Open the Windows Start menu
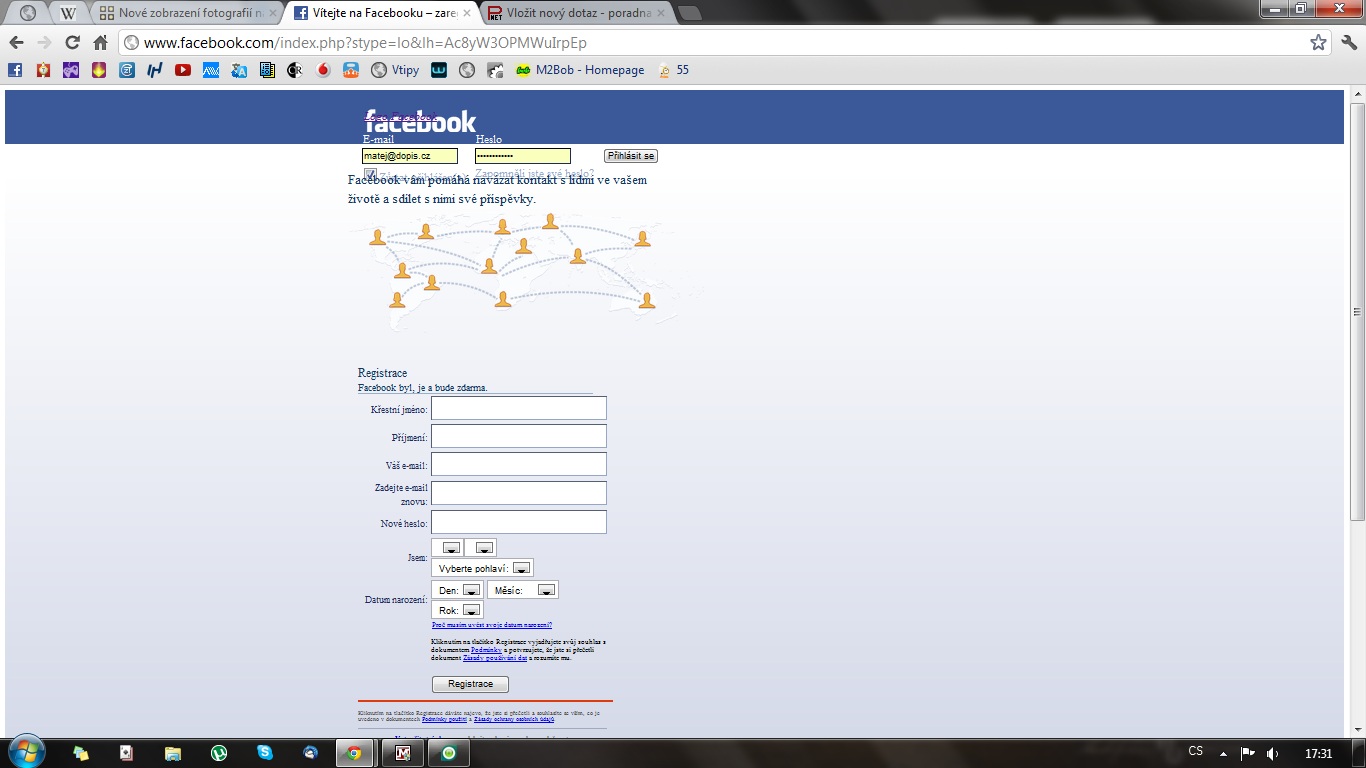Image resolution: width=1366 pixels, height=768 pixels. [26, 752]
